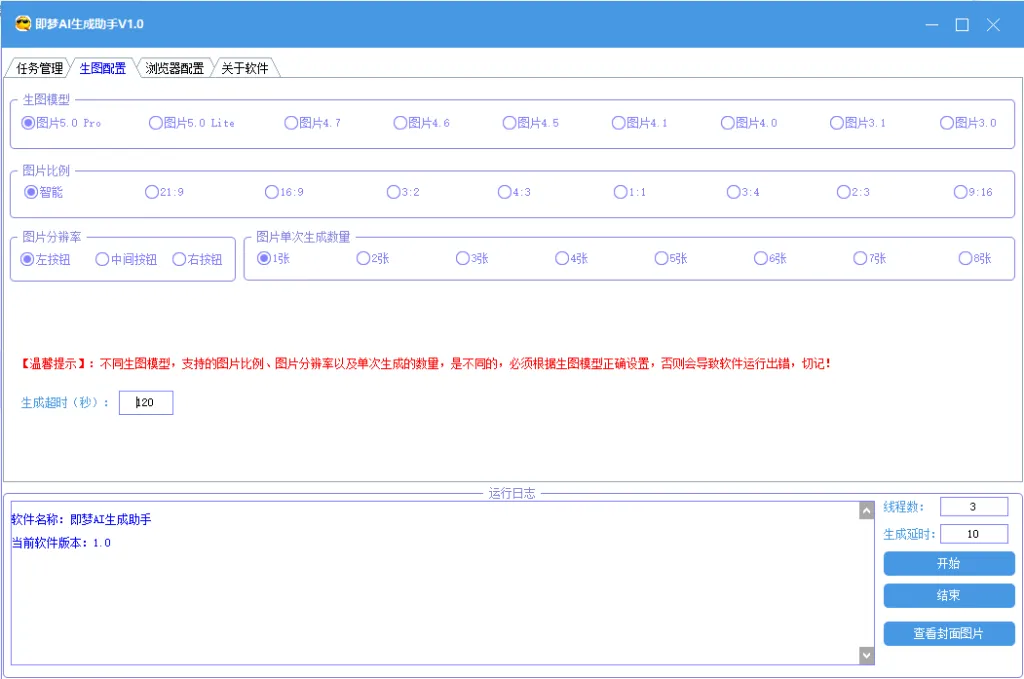Open the 任务管理 tab
This screenshot has height=679, width=1024.
pos(39,68)
